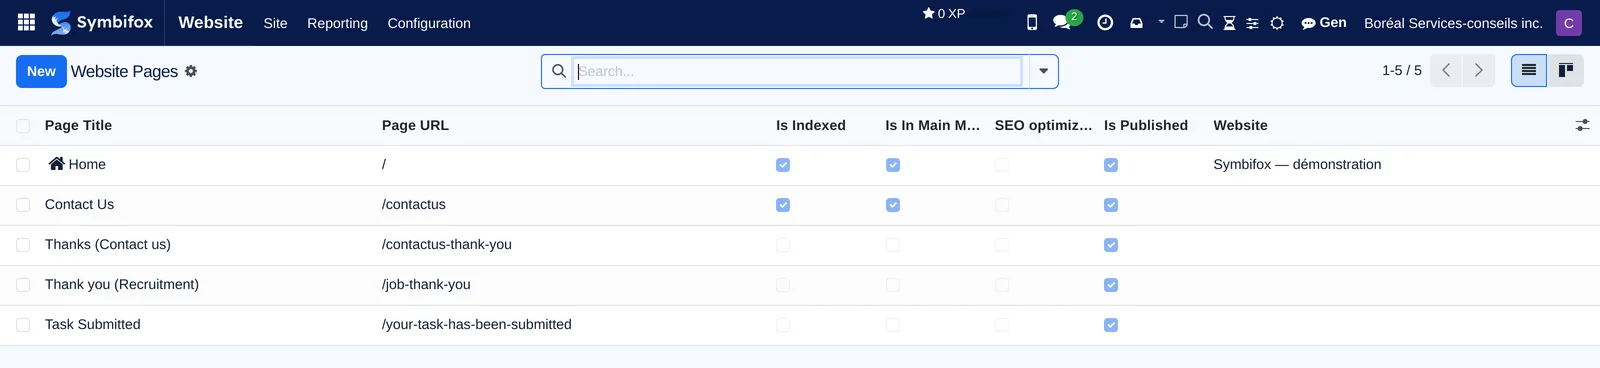Viewport: 1600px width, 368px height.
Task: Switch to kanban view
Action: click(x=1566, y=70)
